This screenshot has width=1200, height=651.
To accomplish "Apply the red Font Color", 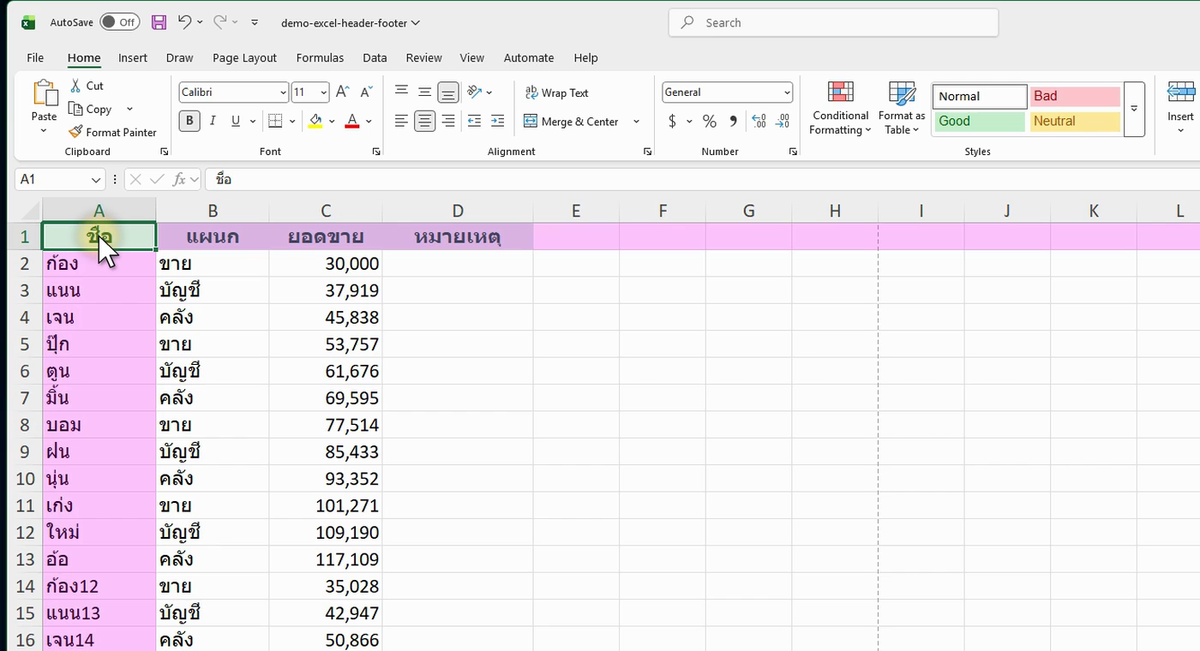I will click(352, 121).
